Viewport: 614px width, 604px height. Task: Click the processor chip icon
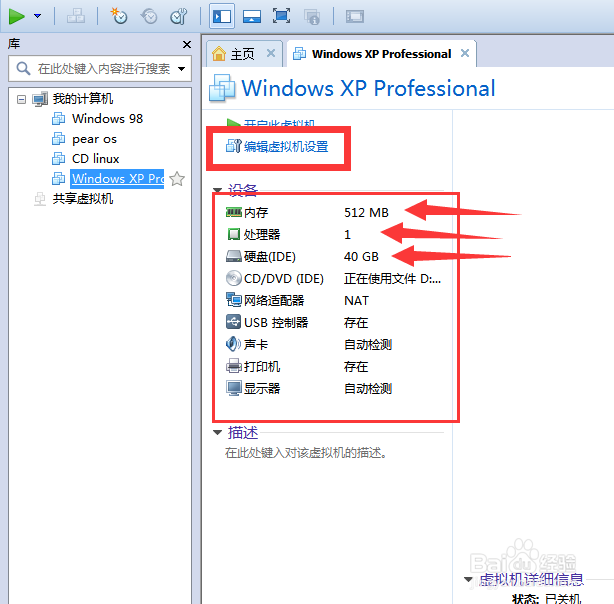234,234
